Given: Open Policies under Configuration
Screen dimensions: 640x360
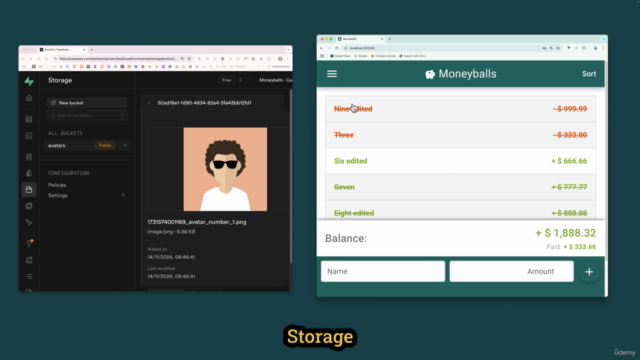Looking at the screenshot, I should tap(57, 185).
